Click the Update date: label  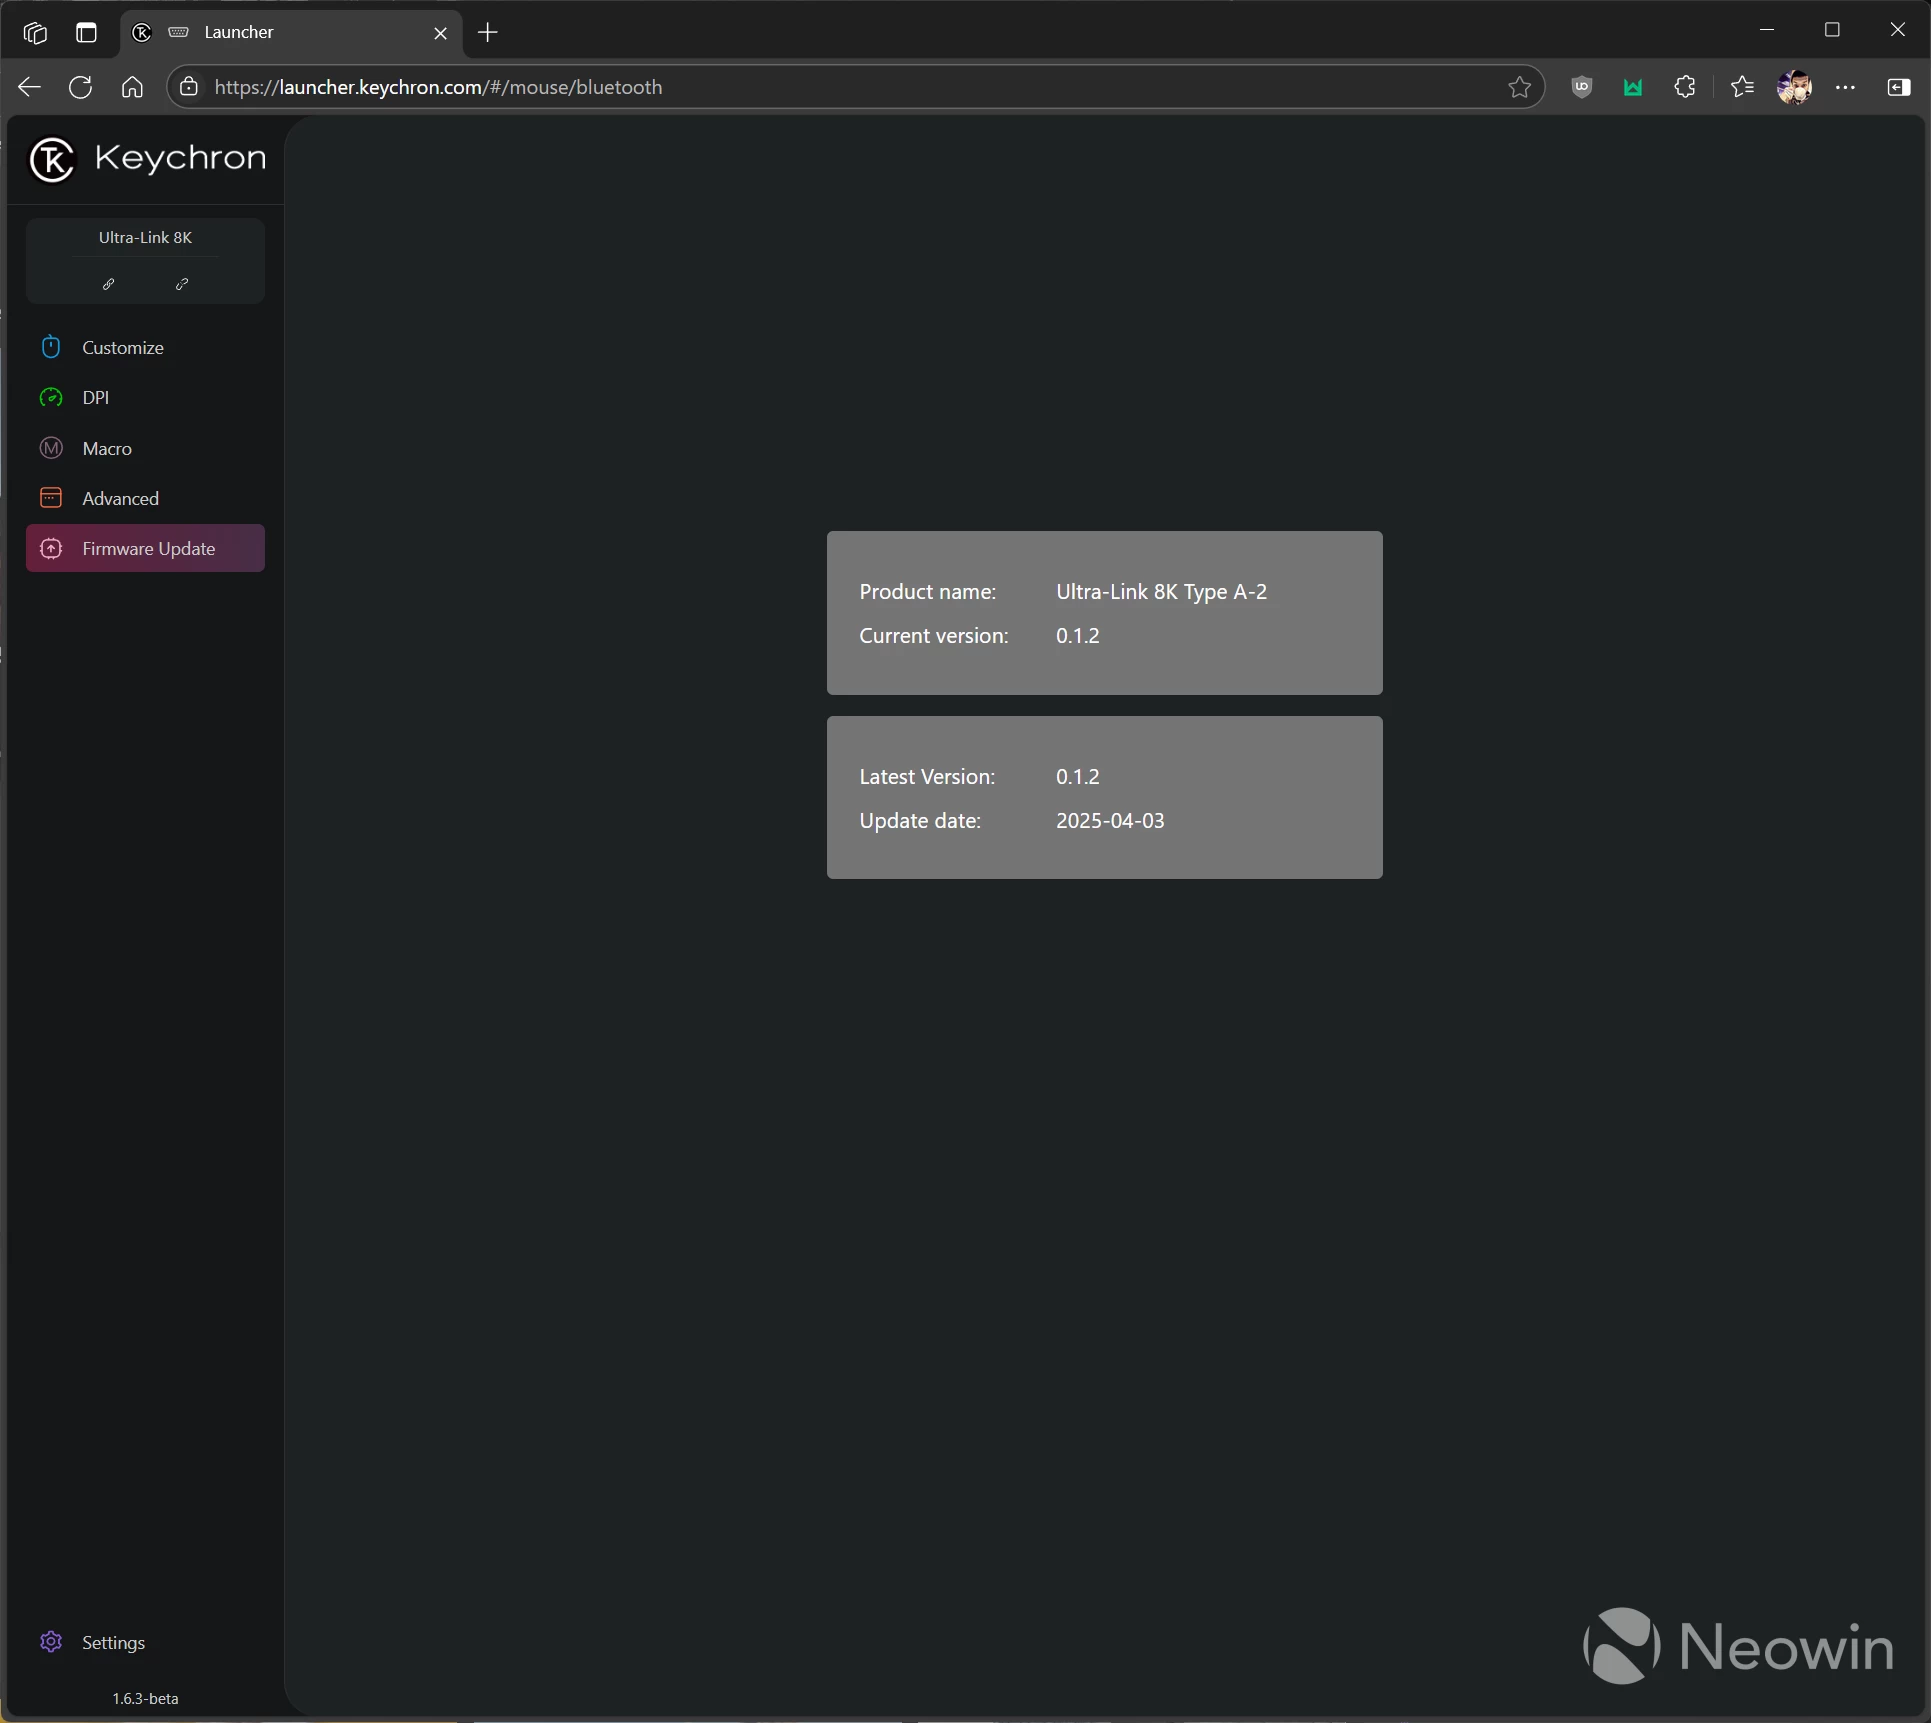[919, 820]
